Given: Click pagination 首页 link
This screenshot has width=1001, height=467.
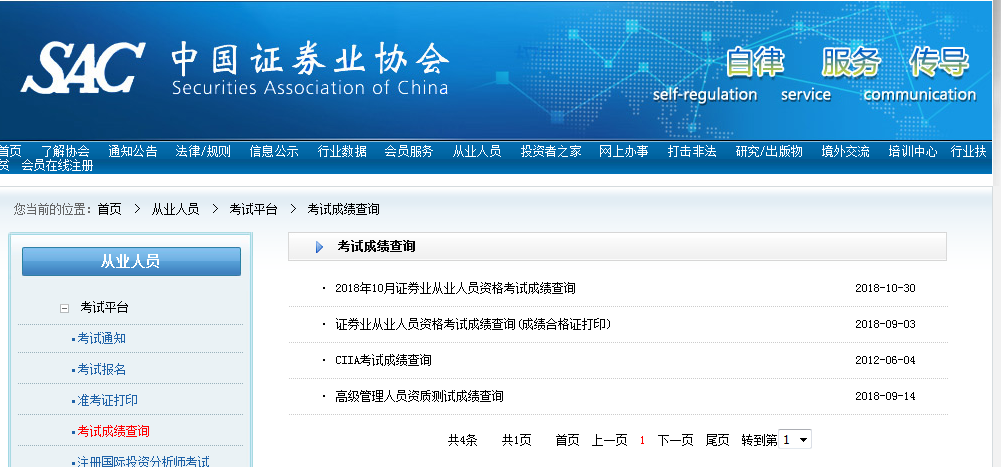Looking at the screenshot, I should (568, 440).
